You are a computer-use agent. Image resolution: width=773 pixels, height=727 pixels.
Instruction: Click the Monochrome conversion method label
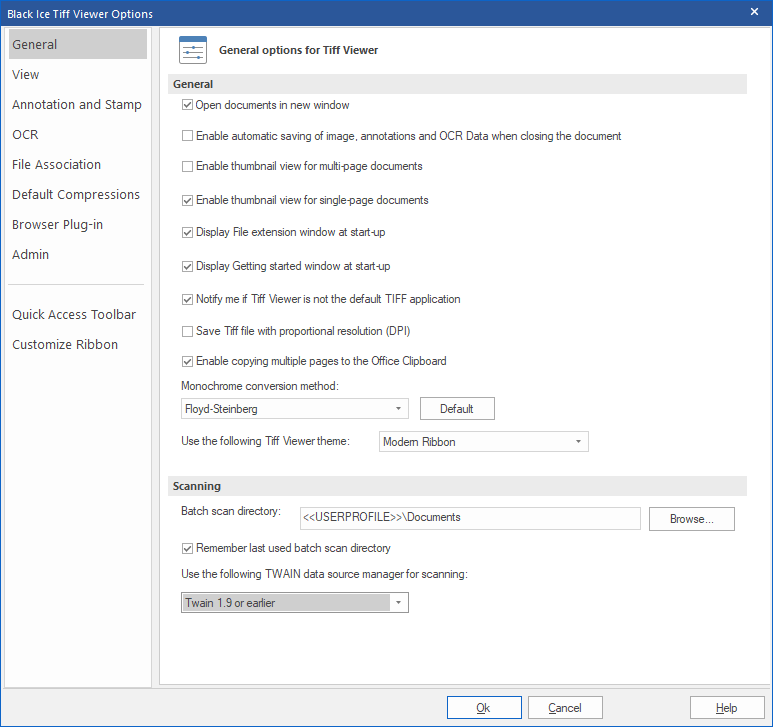coord(260,386)
